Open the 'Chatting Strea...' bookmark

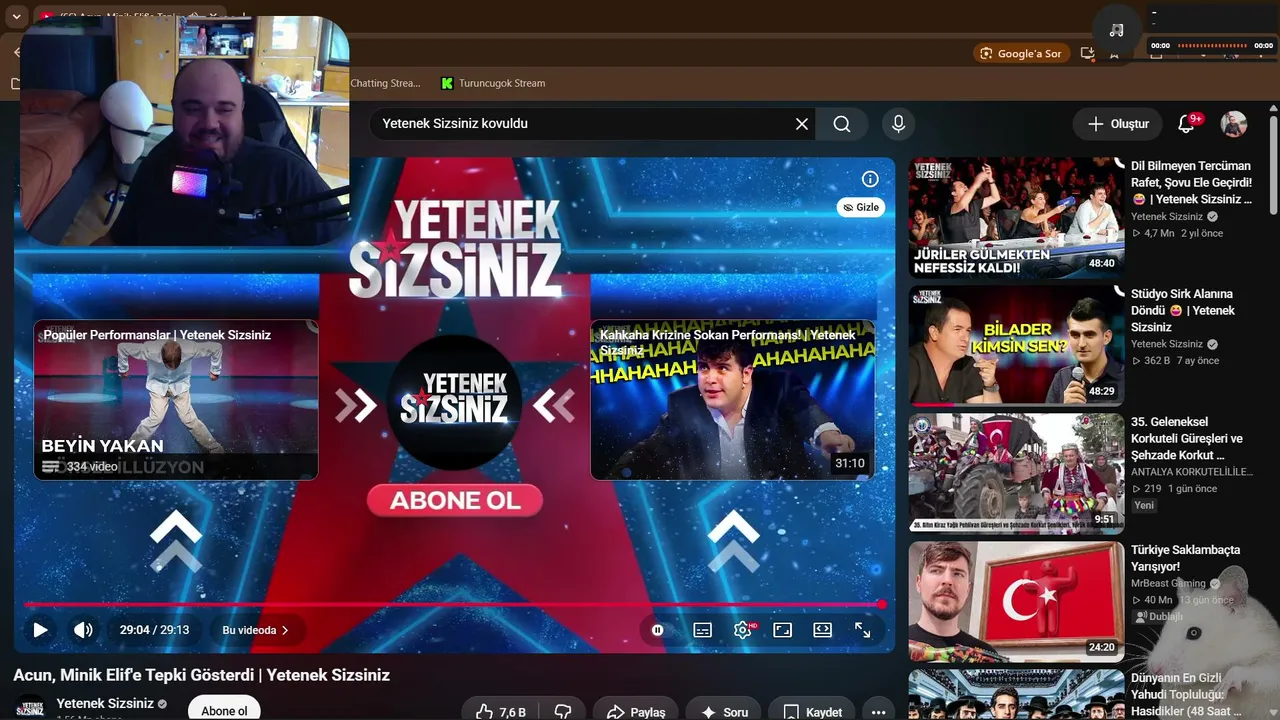click(x=385, y=83)
